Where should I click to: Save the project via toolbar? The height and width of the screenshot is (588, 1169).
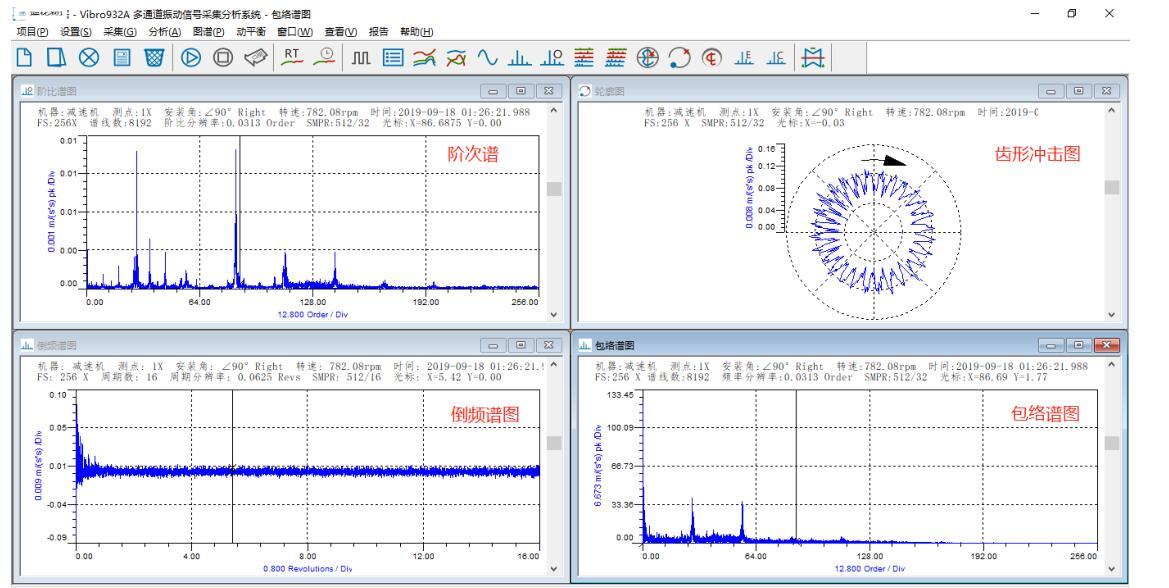click(x=122, y=57)
